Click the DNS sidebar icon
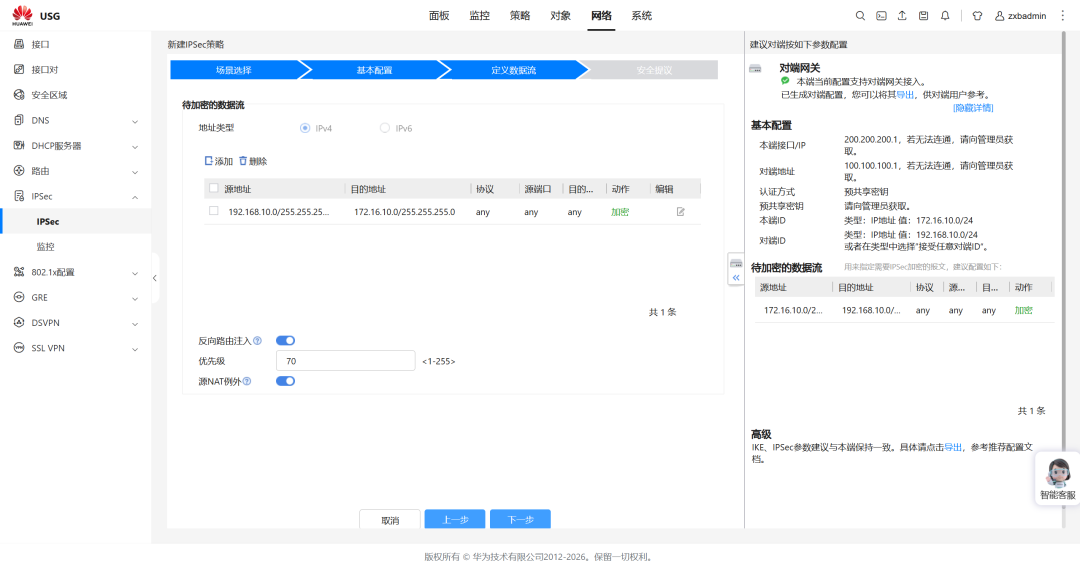 point(19,120)
